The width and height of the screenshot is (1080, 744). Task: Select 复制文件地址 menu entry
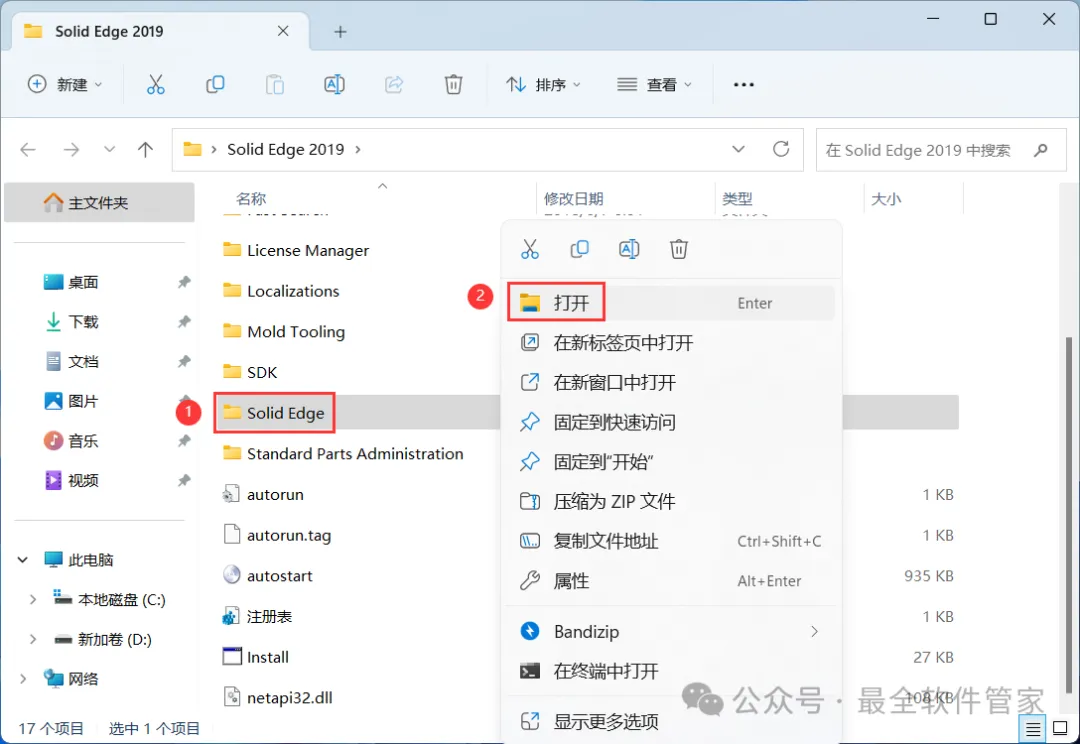pyautogui.click(x=671, y=541)
